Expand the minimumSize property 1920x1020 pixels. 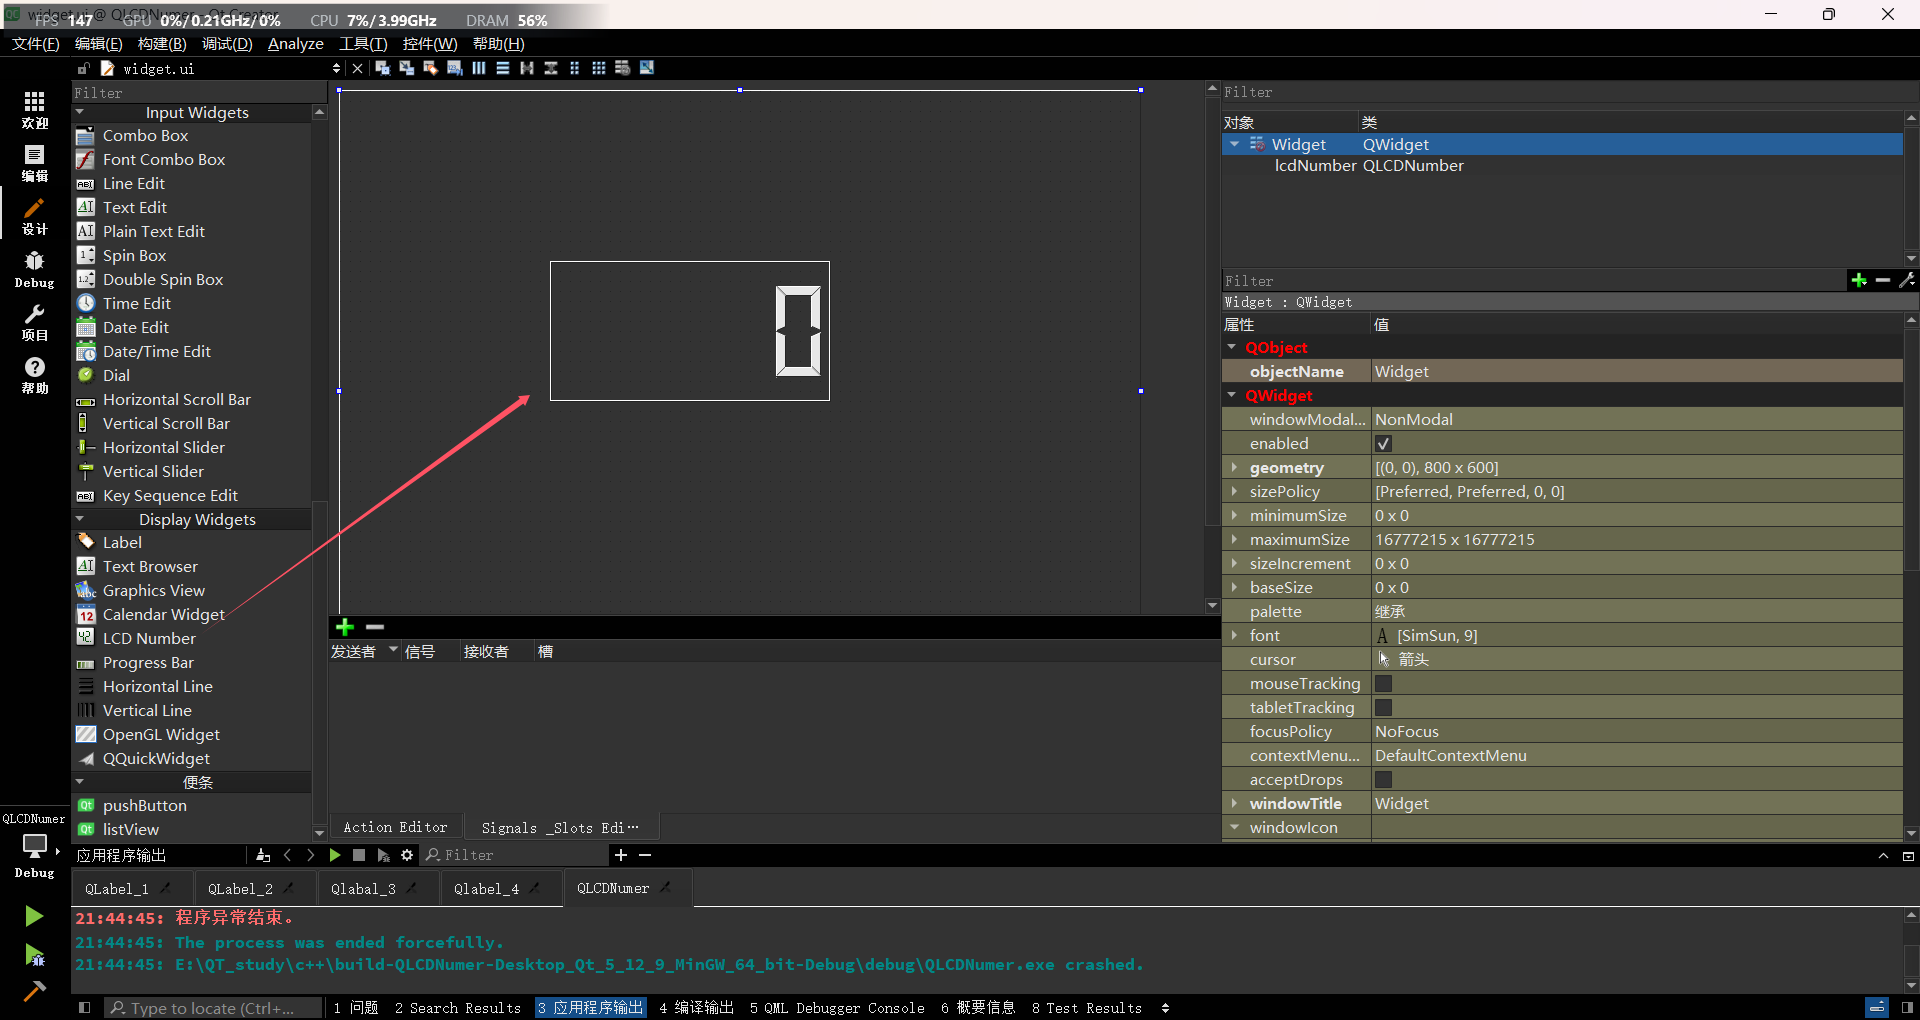click(x=1234, y=515)
